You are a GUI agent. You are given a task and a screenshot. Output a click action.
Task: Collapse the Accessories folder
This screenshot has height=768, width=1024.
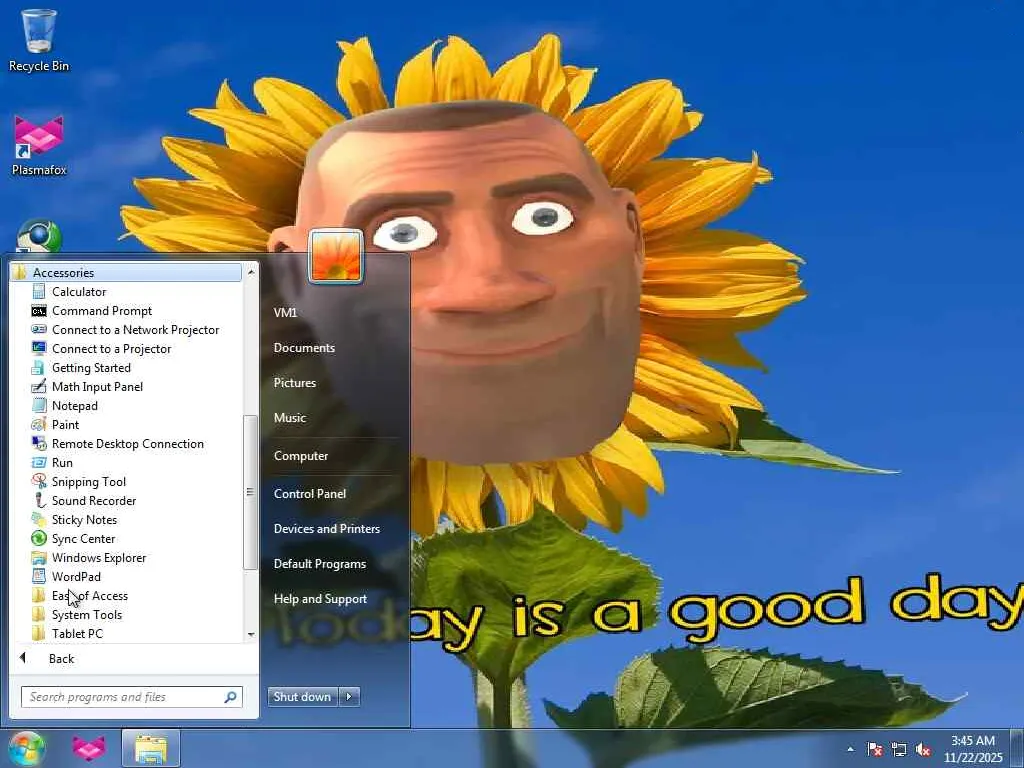(125, 272)
